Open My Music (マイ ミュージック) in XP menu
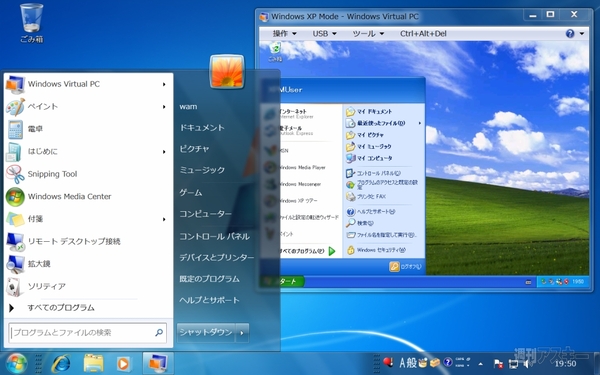The width and height of the screenshot is (600, 375). coord(369,147)
